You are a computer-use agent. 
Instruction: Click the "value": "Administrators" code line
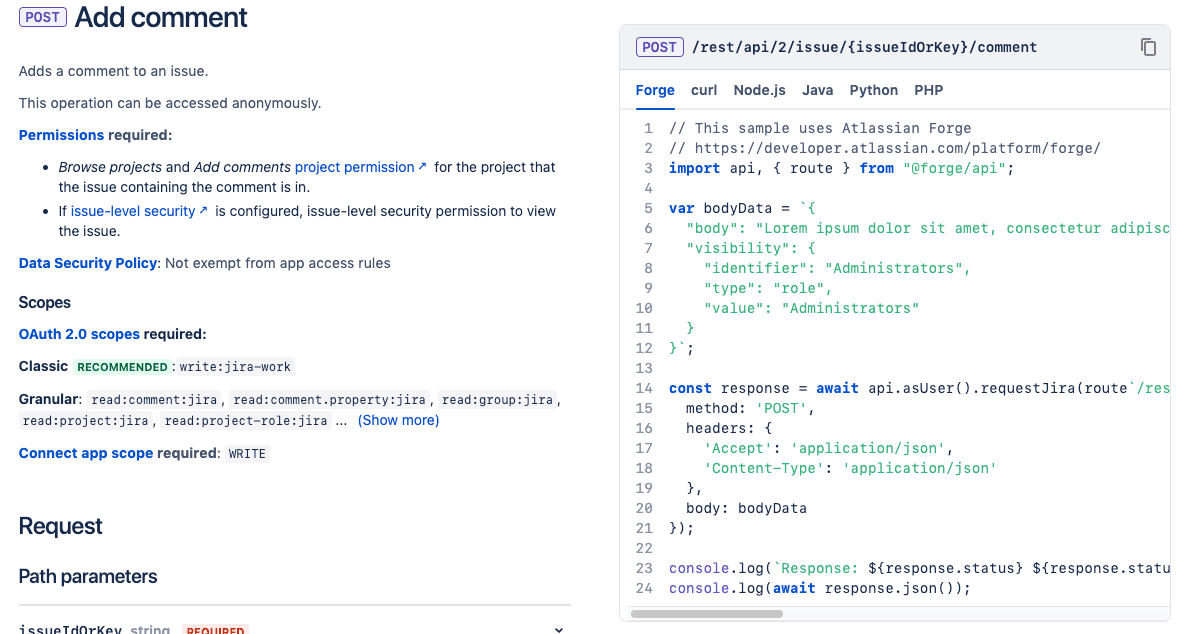click(x=811, y=308)
